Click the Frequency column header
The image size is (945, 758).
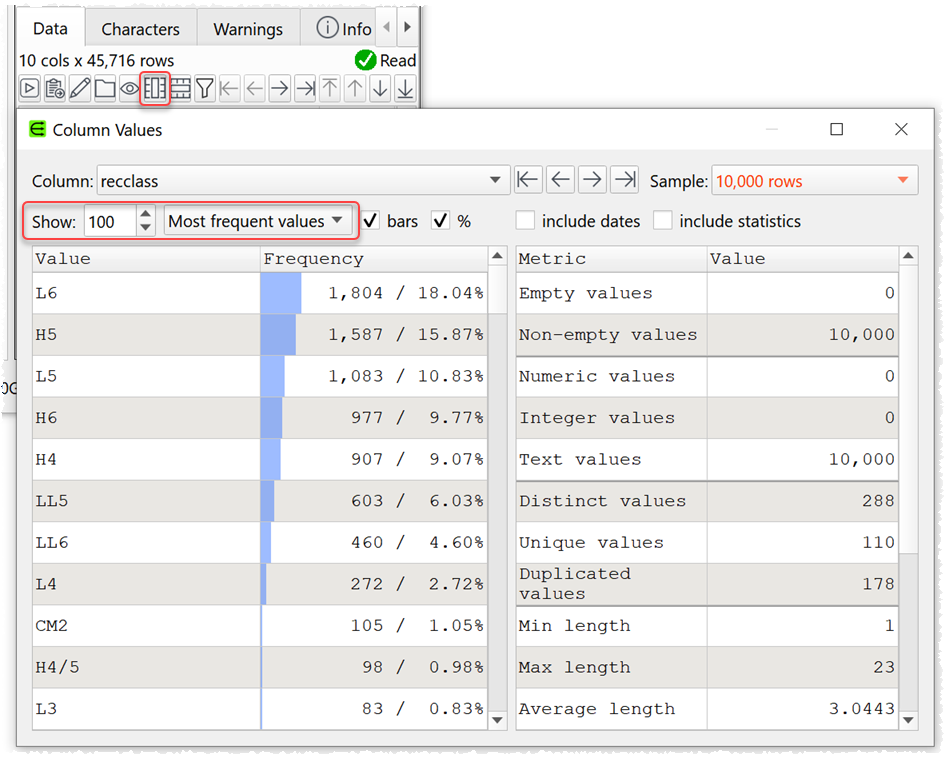[x=373, y=259]
